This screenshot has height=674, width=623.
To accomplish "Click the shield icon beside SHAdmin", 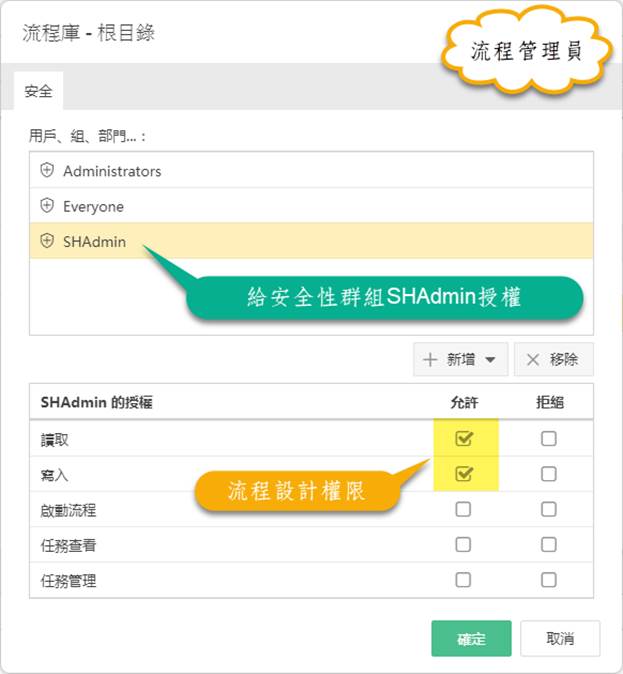I will tap(47, 241).
